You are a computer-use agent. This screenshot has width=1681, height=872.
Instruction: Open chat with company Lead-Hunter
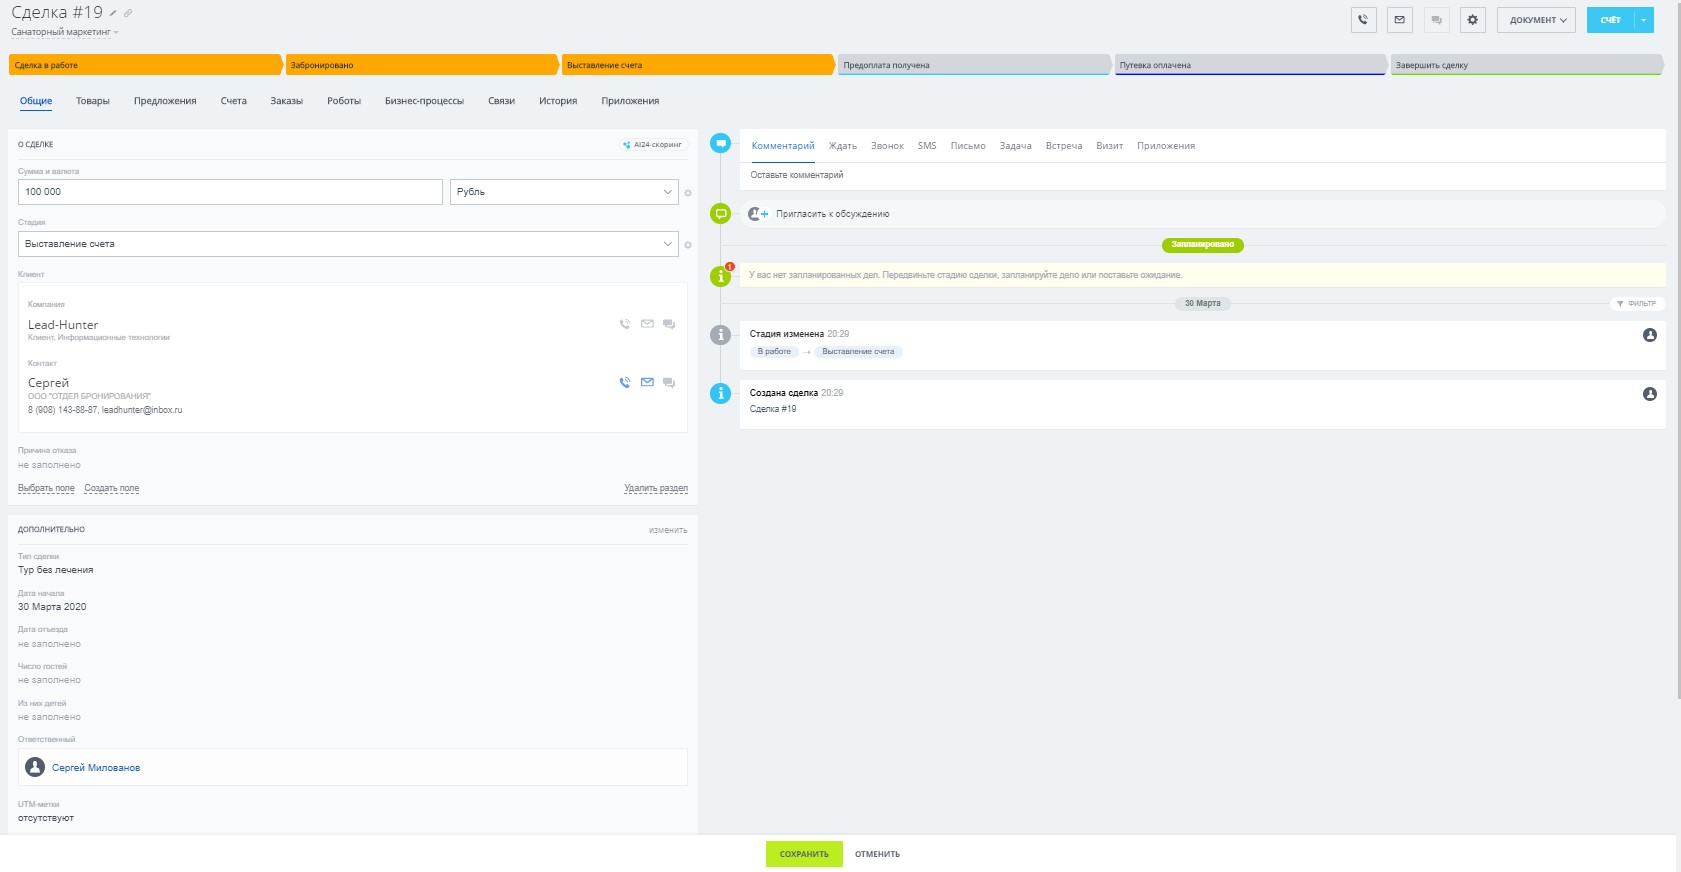669,324
